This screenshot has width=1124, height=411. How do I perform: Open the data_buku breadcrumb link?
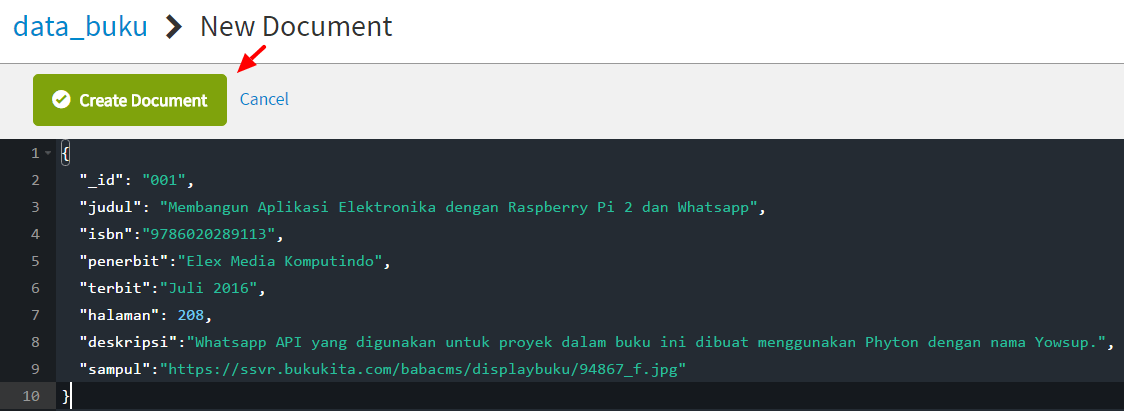click(80, 26)
